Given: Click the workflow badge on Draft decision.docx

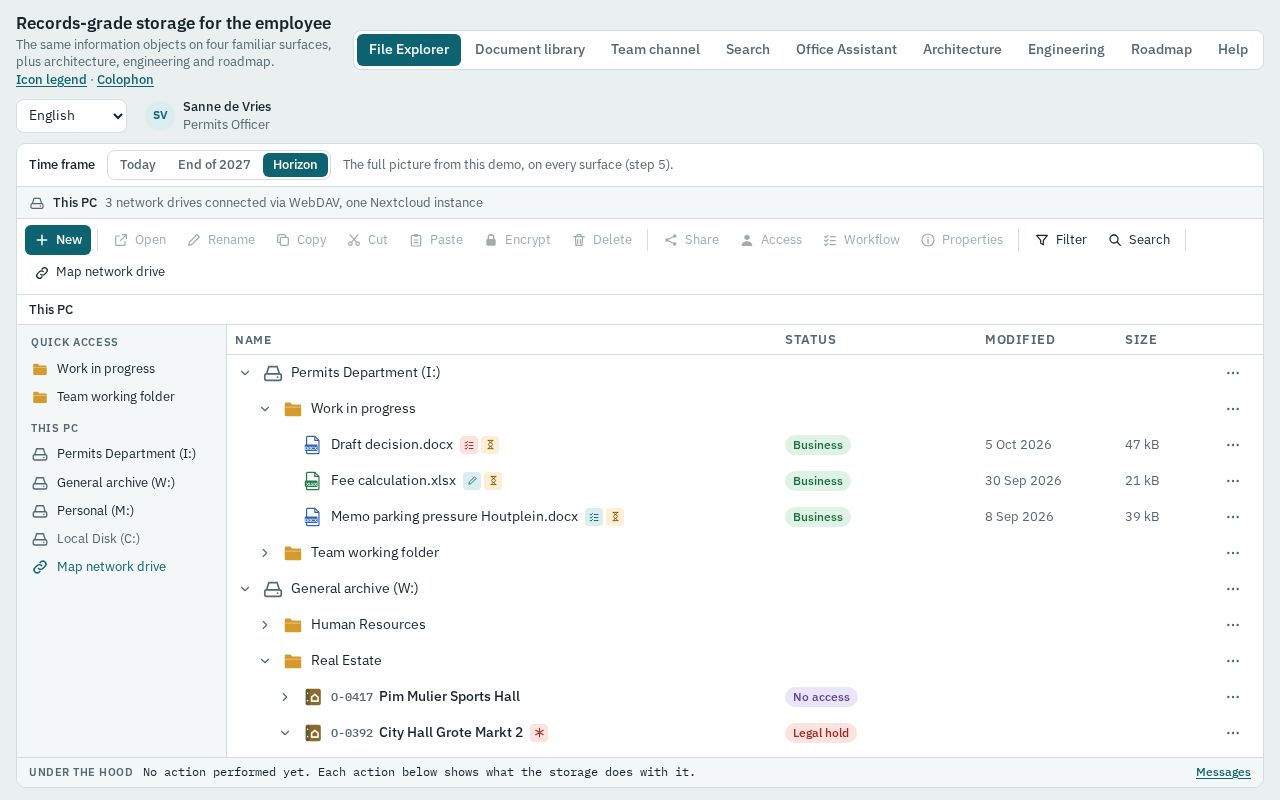Looking at the screenshot, I should 469,445.
